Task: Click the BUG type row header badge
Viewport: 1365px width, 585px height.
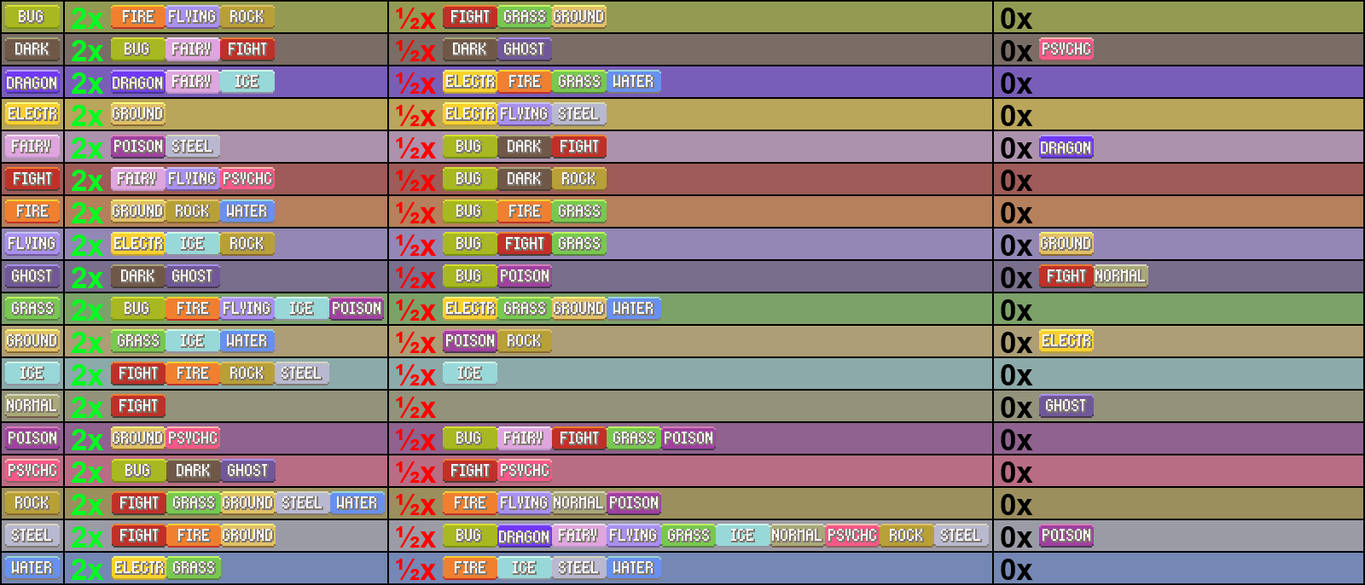Action: click(x=32, y=17)
